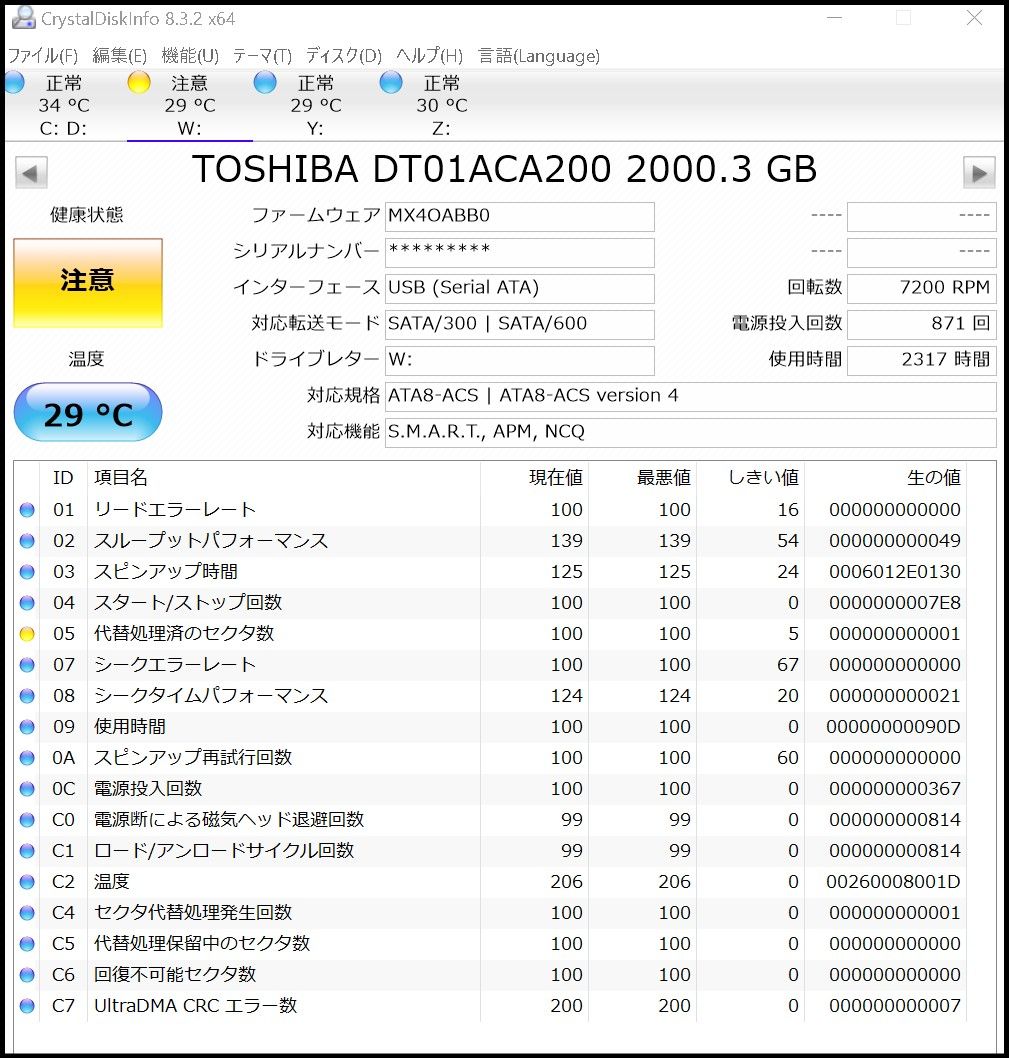Go to previous disk with left arrow
The width and height of the screenshot is (1009, 1058).
pos(31,173)
